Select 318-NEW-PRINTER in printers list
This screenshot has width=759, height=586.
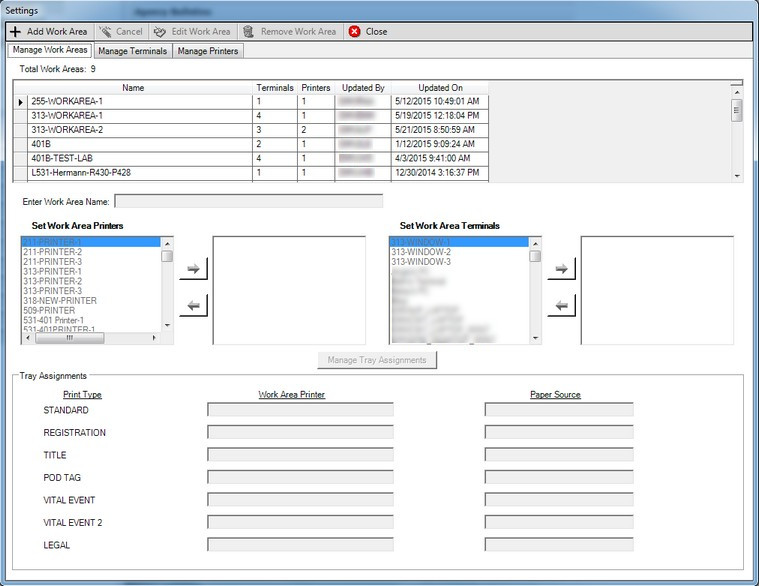tap(91, 301)
